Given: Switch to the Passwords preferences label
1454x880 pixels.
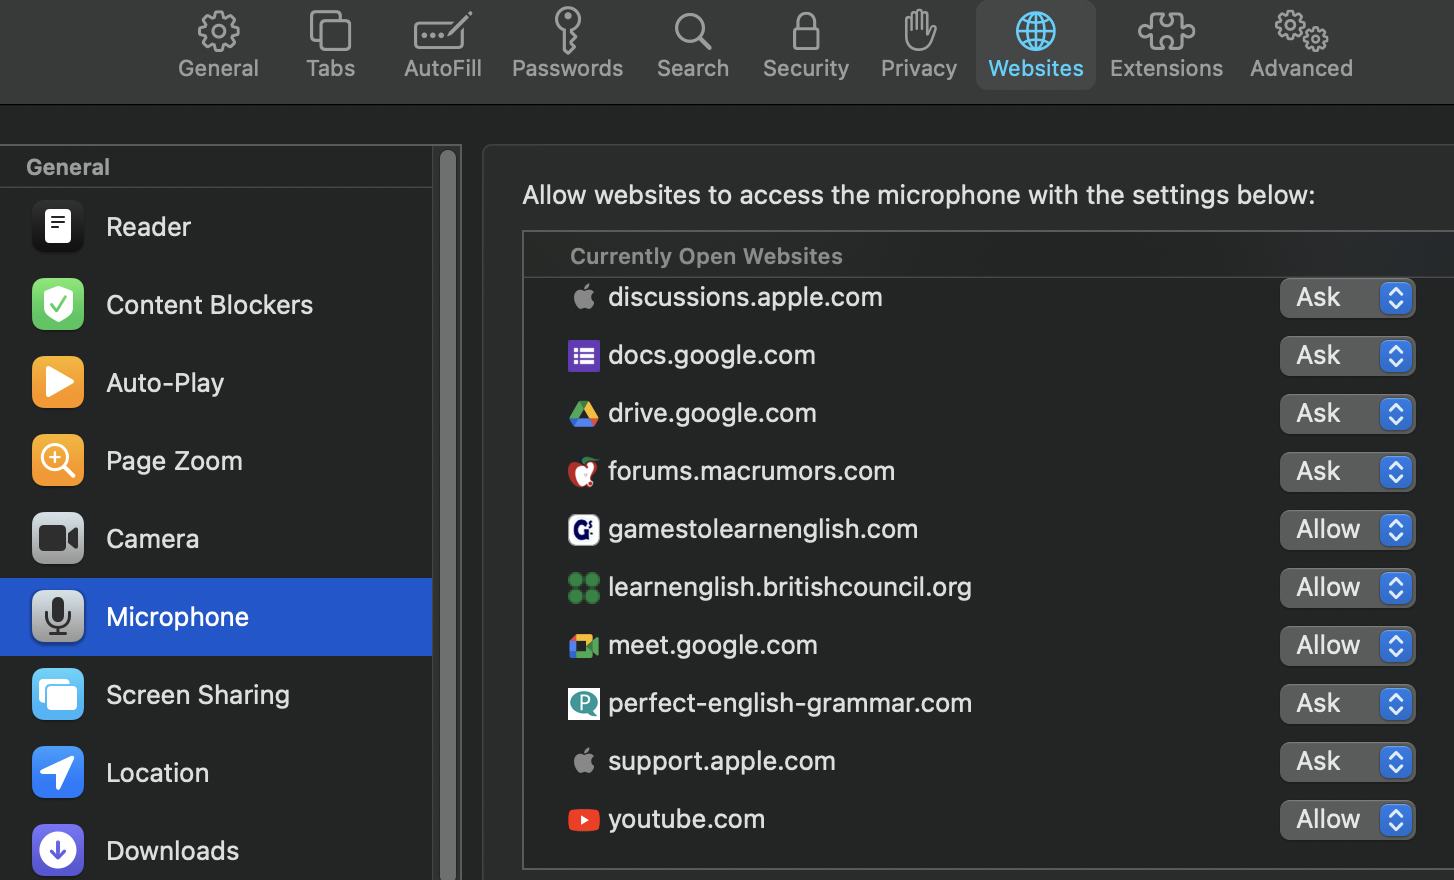Looking at the screenshot, I should point(567,68).
